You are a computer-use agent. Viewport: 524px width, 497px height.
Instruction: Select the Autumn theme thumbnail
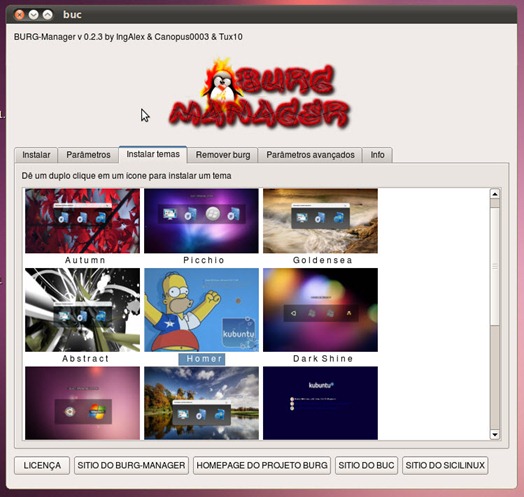tap(82, 221)
